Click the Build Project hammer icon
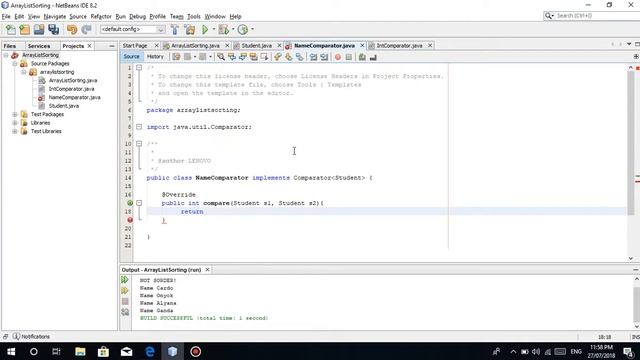 (x=174, y=29)
